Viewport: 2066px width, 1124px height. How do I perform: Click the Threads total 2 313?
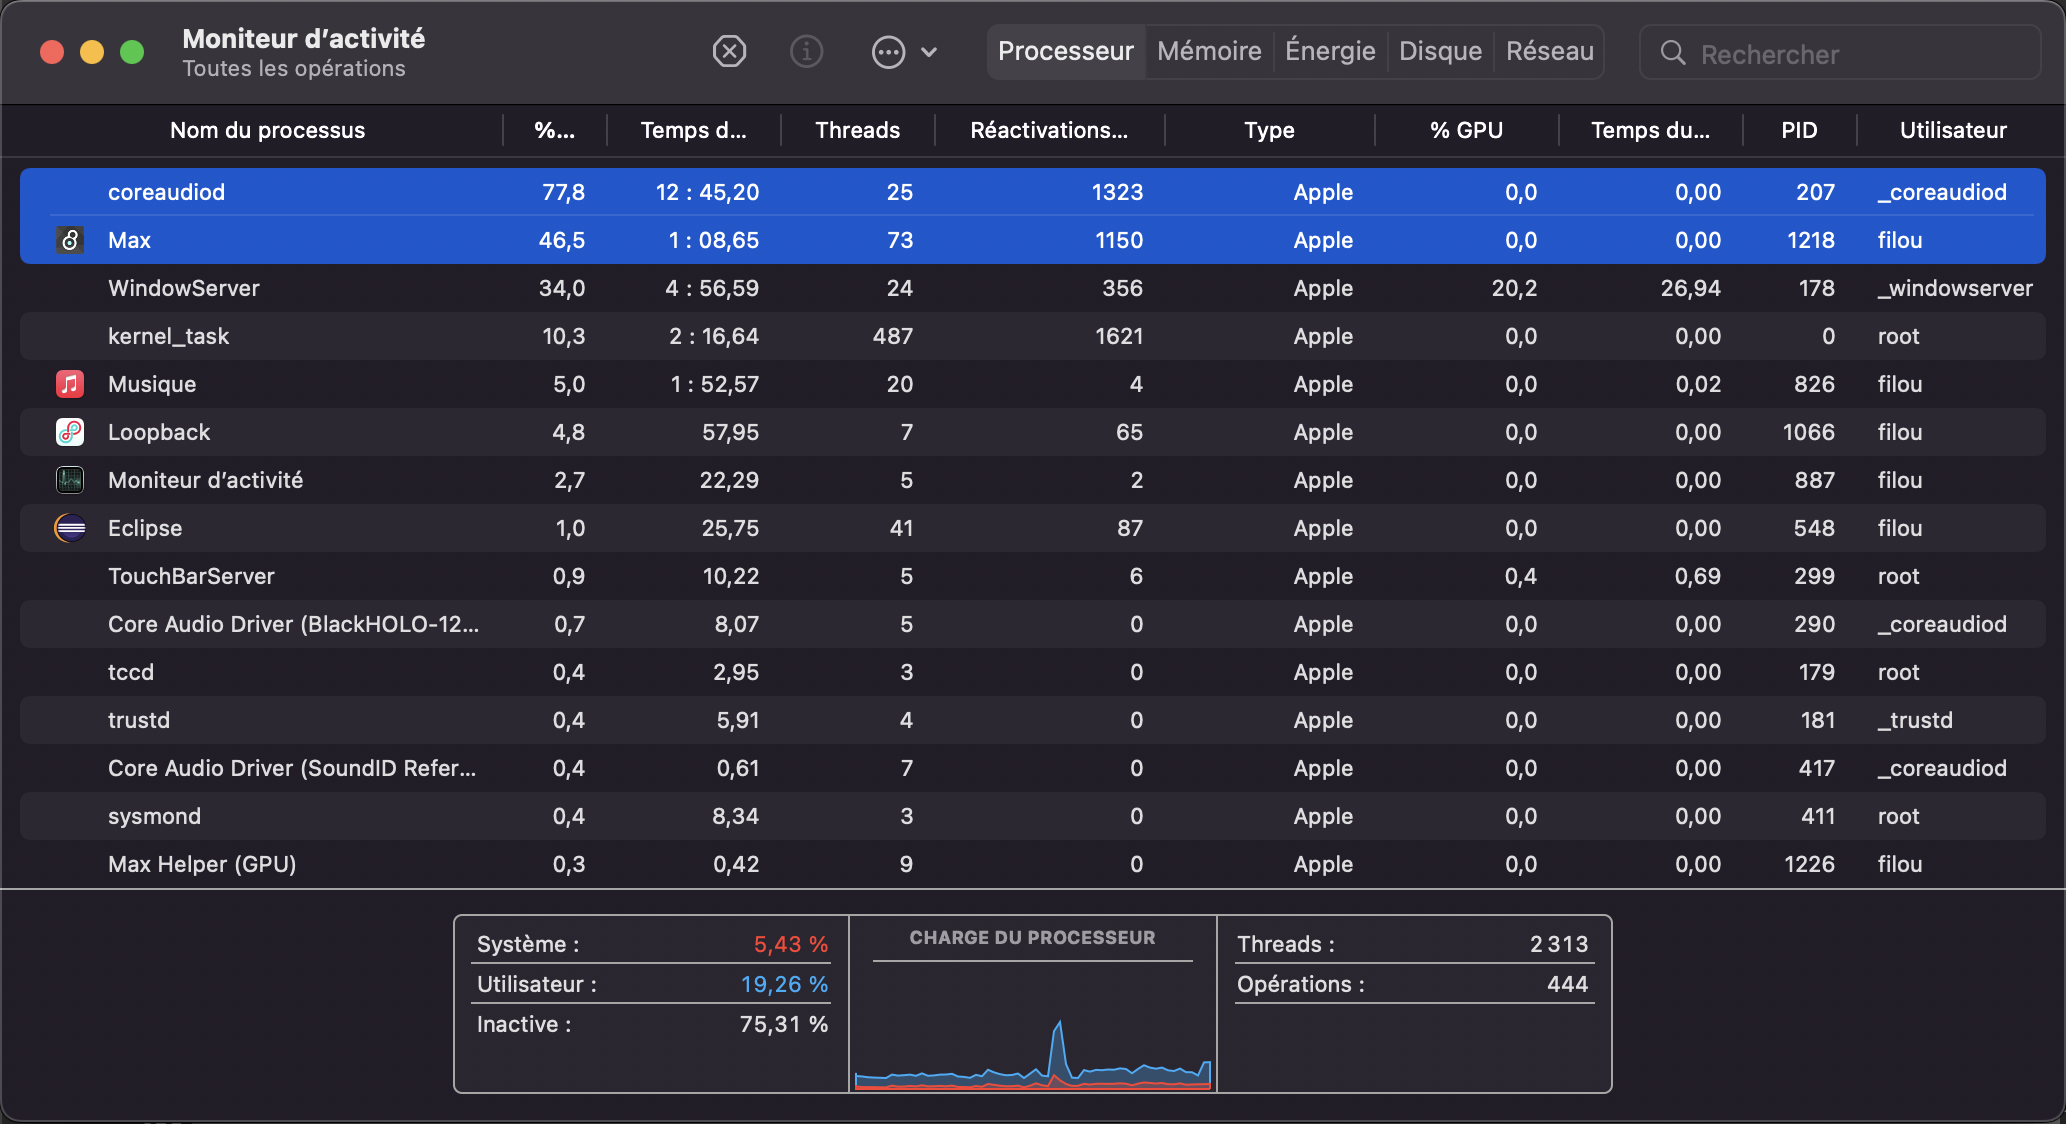click(1559, 944)
